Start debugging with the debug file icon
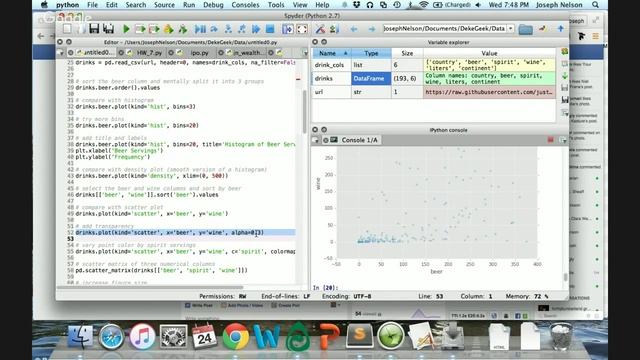Viewport: 640px width, 360px height. point(200,29)
